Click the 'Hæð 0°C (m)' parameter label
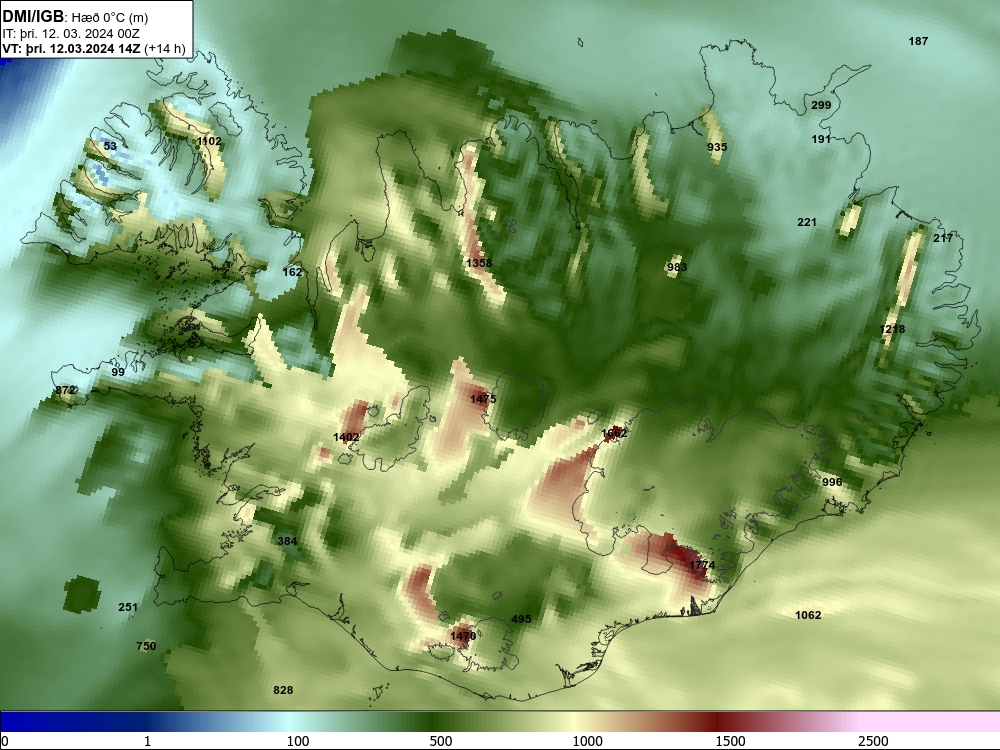Image resolution: width=1000 pixels, height=750 pixels. click(x=110, y=18)
